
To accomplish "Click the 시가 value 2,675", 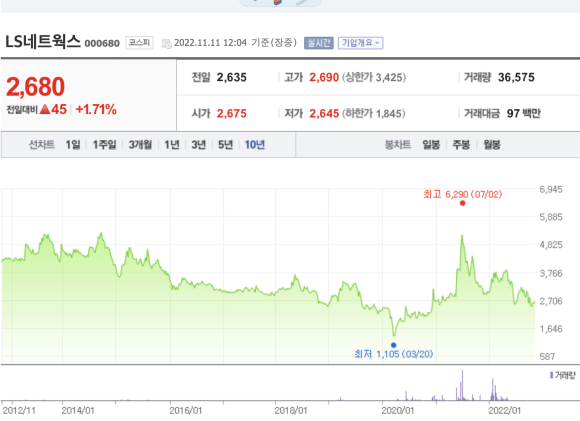I will point(232,114).
